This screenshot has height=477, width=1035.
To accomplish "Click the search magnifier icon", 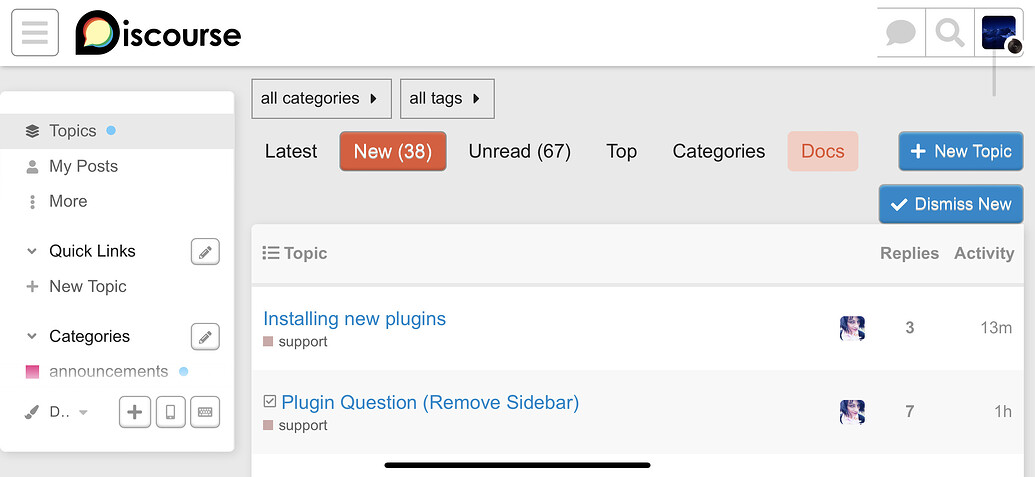I will click(x=949, y=33).
